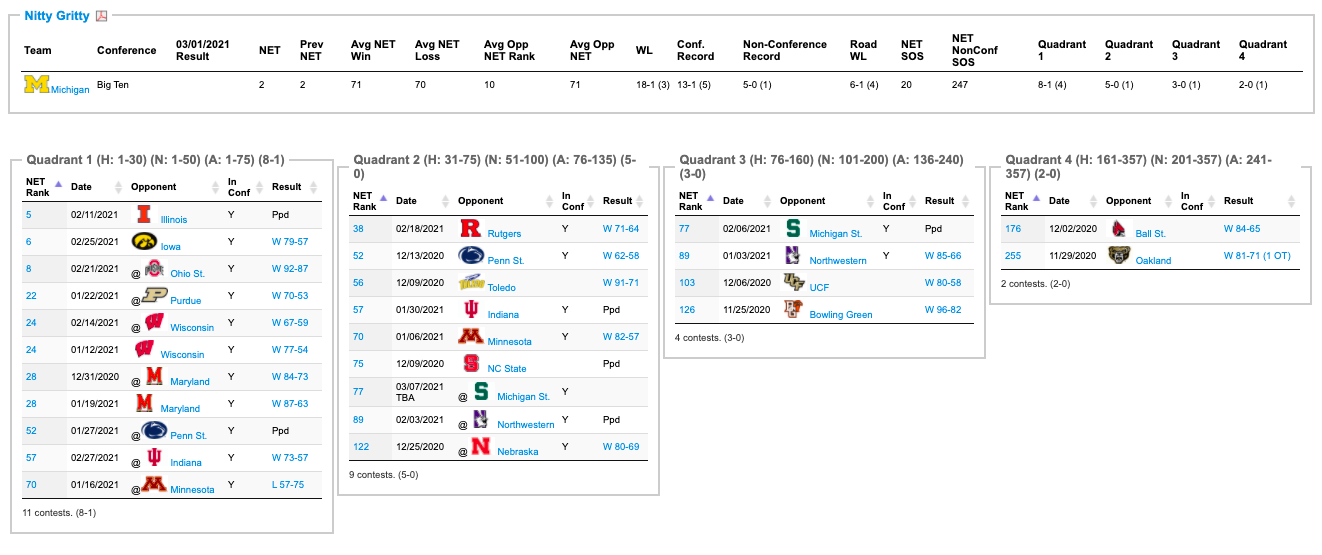The height and width of the screenshot is (555, 1322).
Task: Click the Wisconsin logo in the 02/14/2021 row
Action: click(155, 322)
